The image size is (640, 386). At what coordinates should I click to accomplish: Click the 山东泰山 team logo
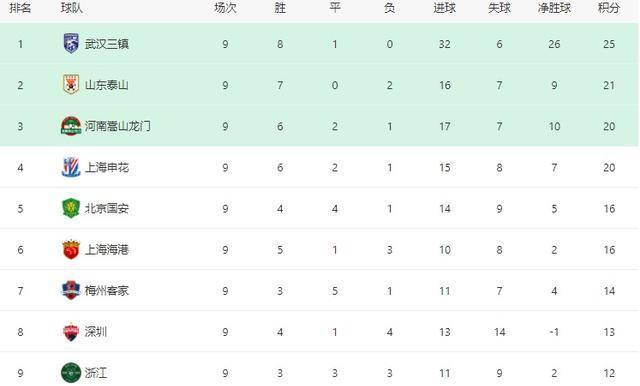[71, 85]
